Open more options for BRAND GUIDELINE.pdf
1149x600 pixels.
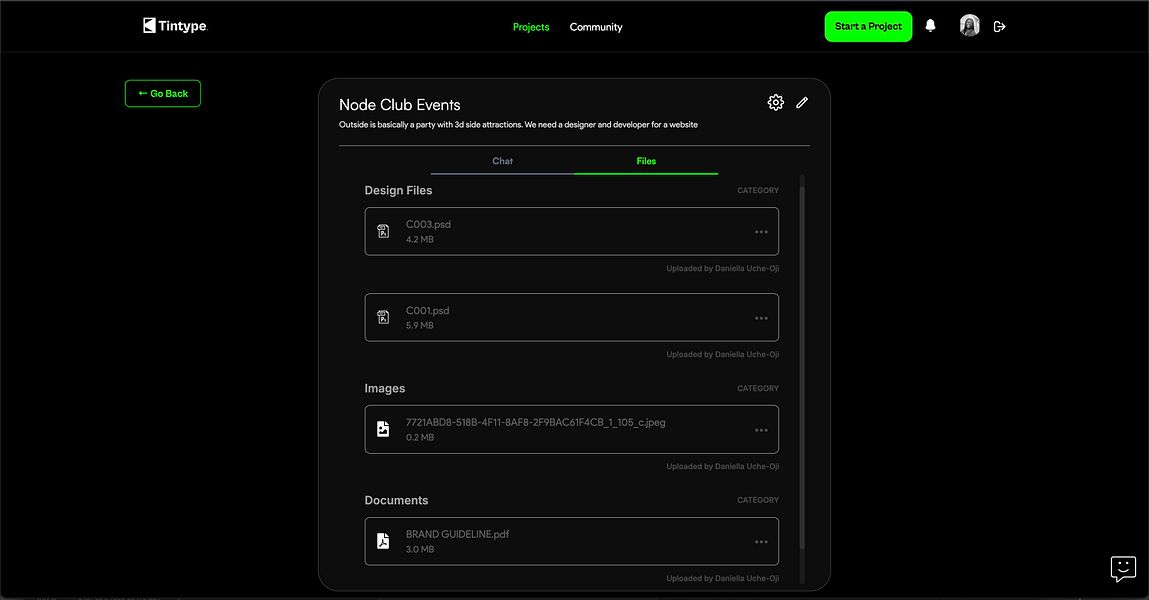[x=761, y=542]
